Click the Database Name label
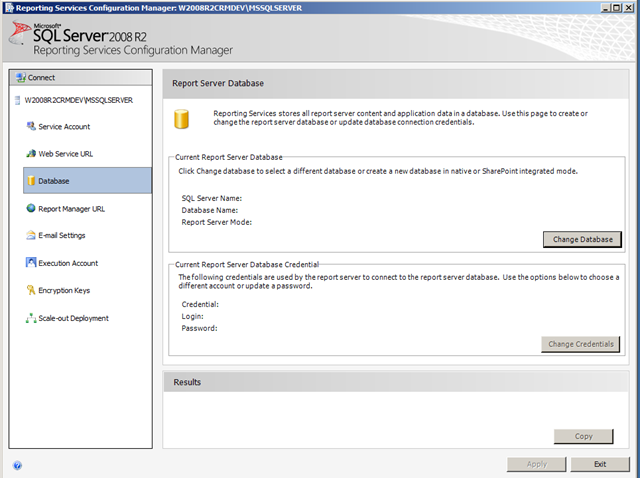 pyautogui.click(x=210, y=210)
